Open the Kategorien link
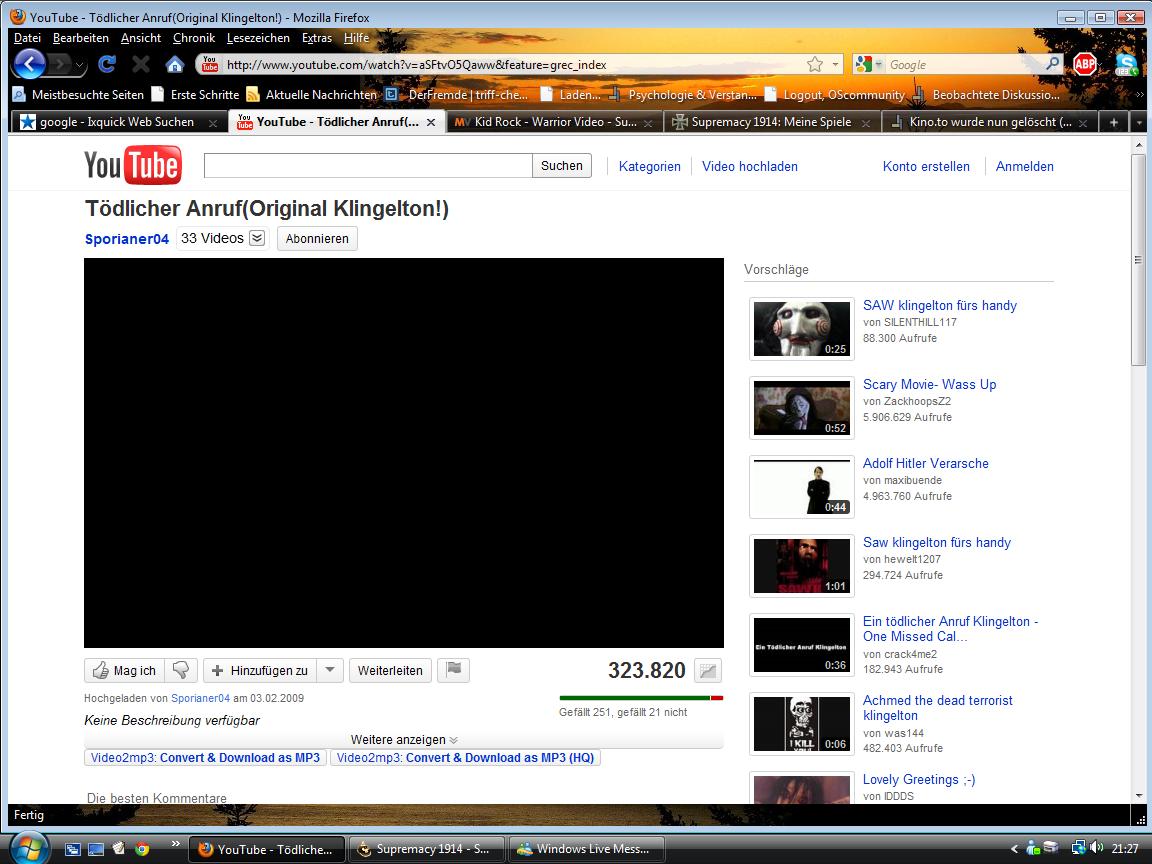 [x=649, y=166]
